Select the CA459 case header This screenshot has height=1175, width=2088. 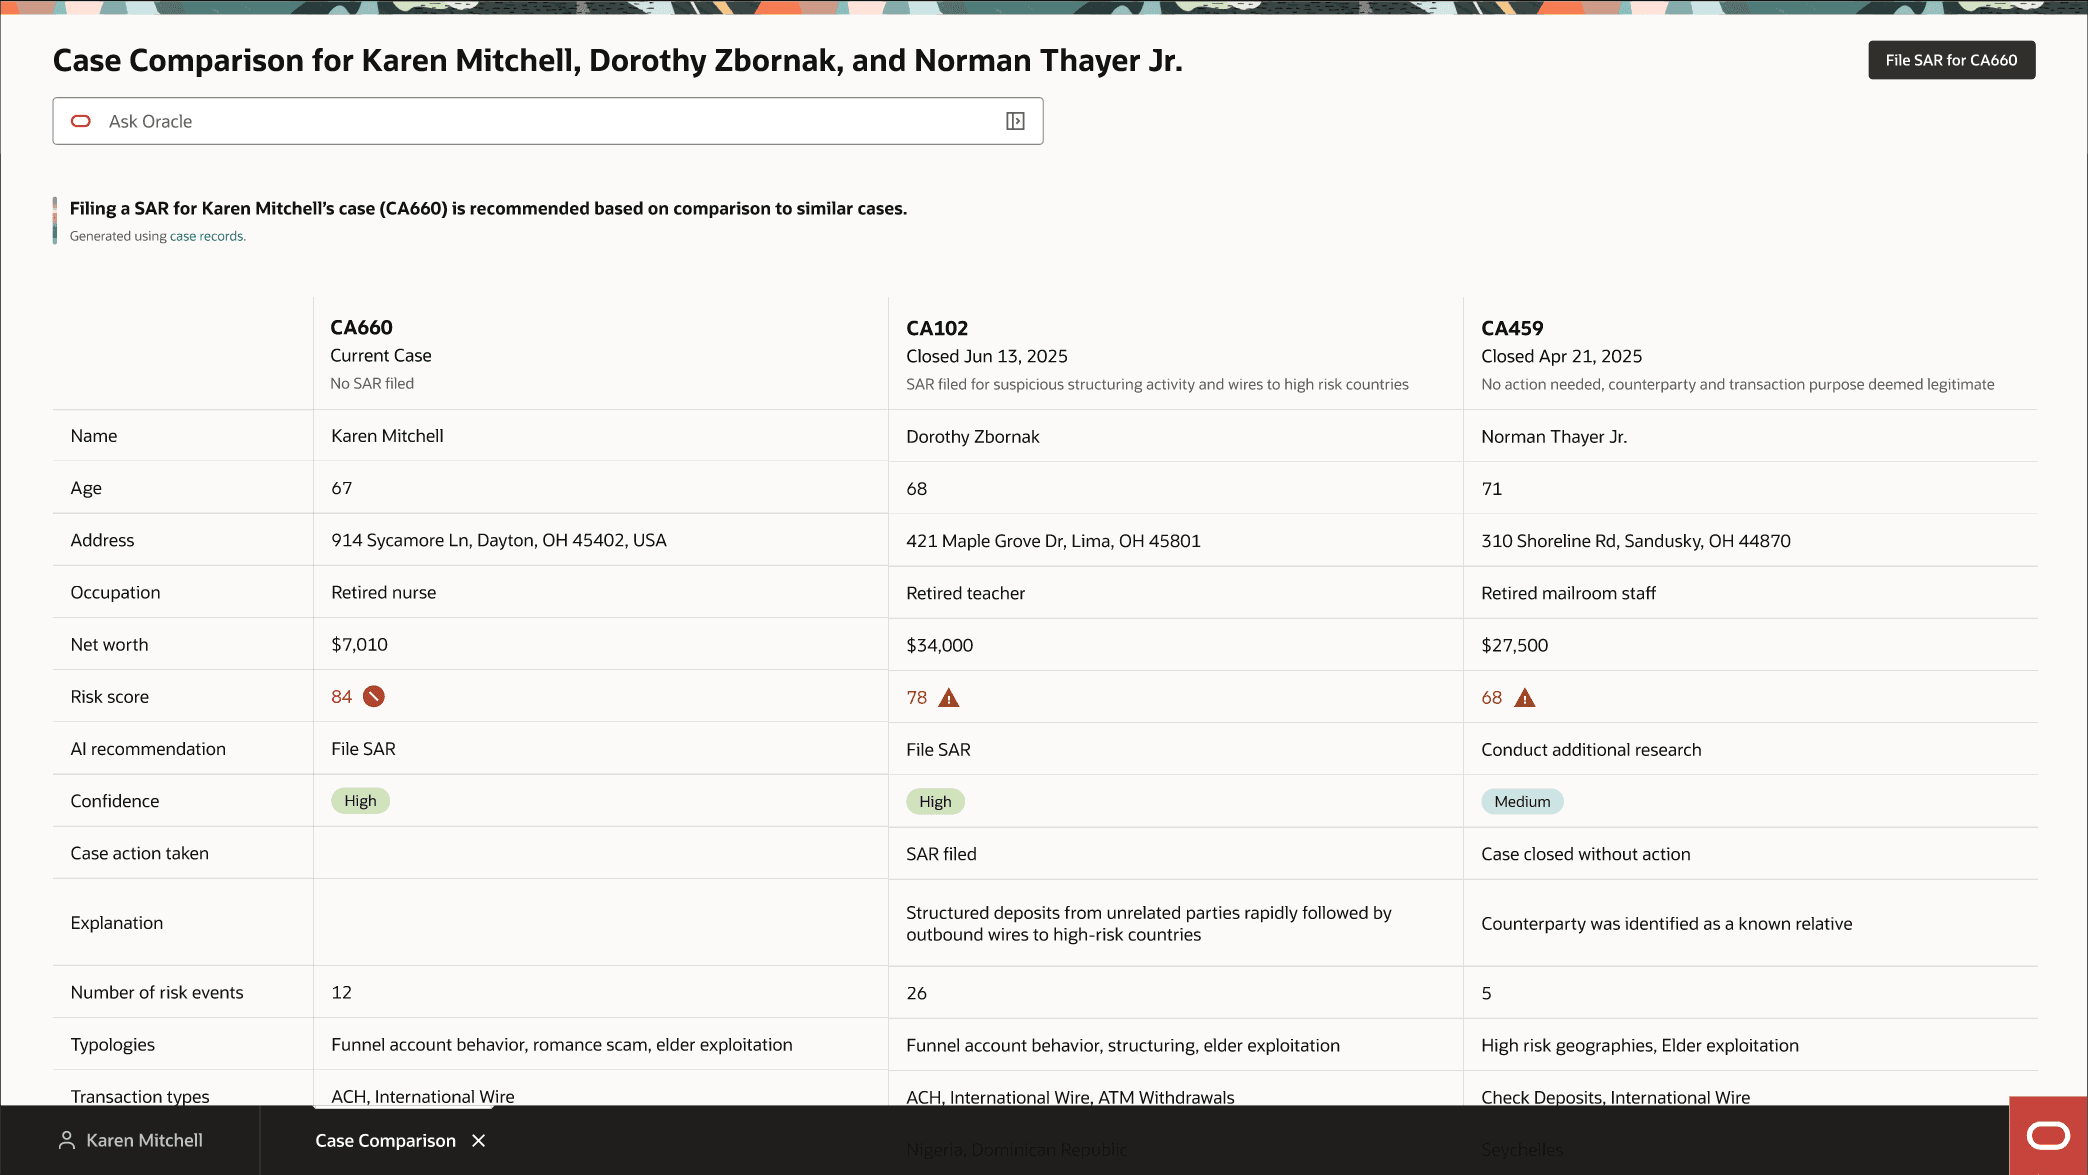[x=1512, y=328]
